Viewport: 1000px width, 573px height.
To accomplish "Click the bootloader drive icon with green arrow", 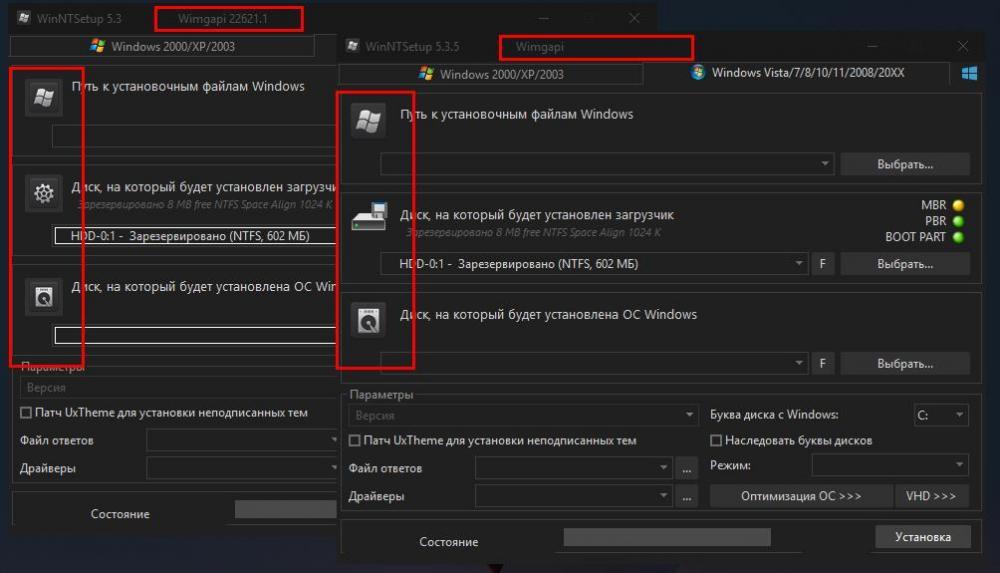I will point(368,218).
